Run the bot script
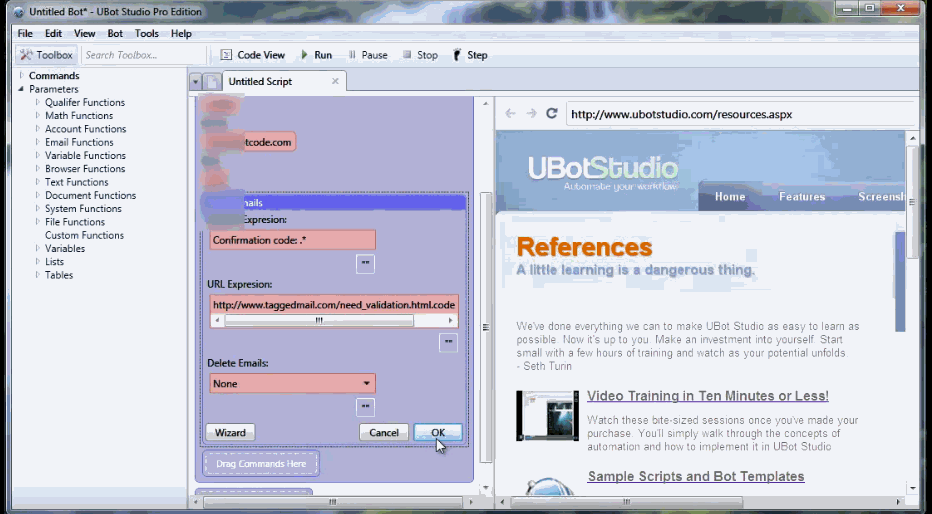 [x=316, y=55]
